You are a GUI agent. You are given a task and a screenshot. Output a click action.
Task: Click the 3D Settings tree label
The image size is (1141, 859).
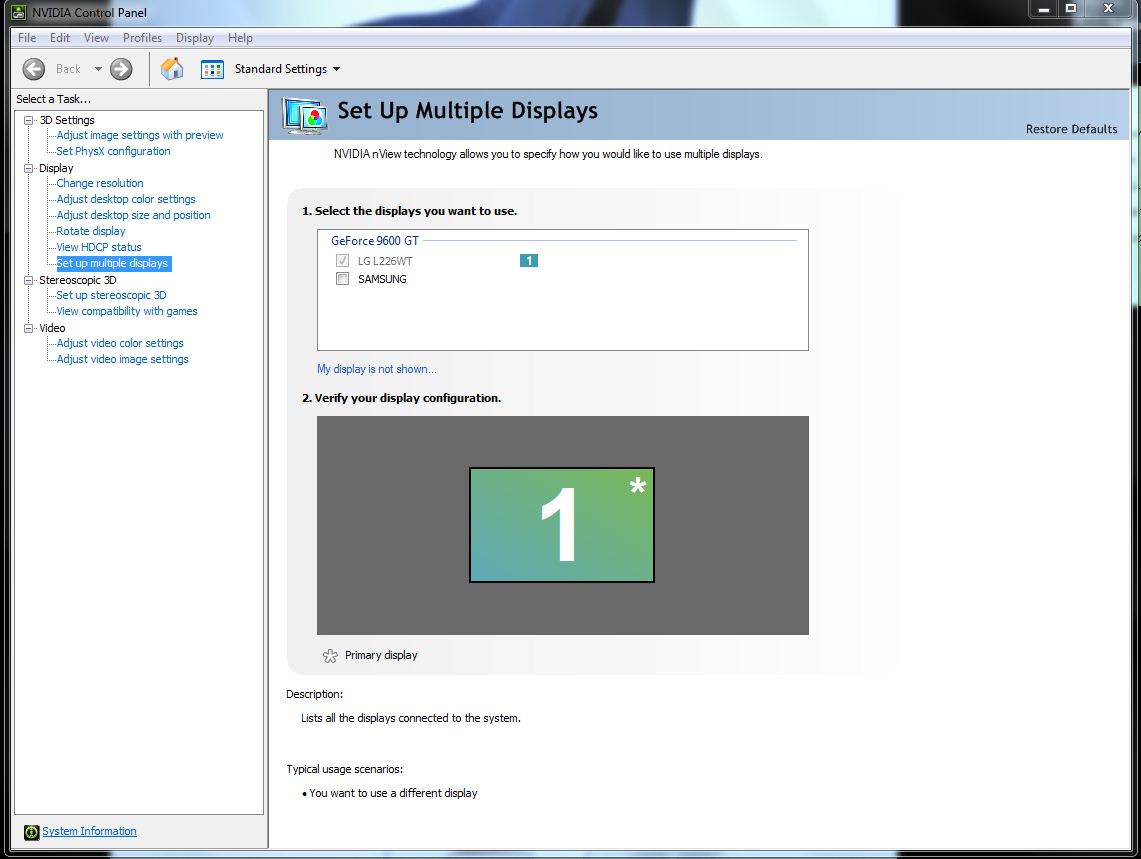tap(67, 120)
